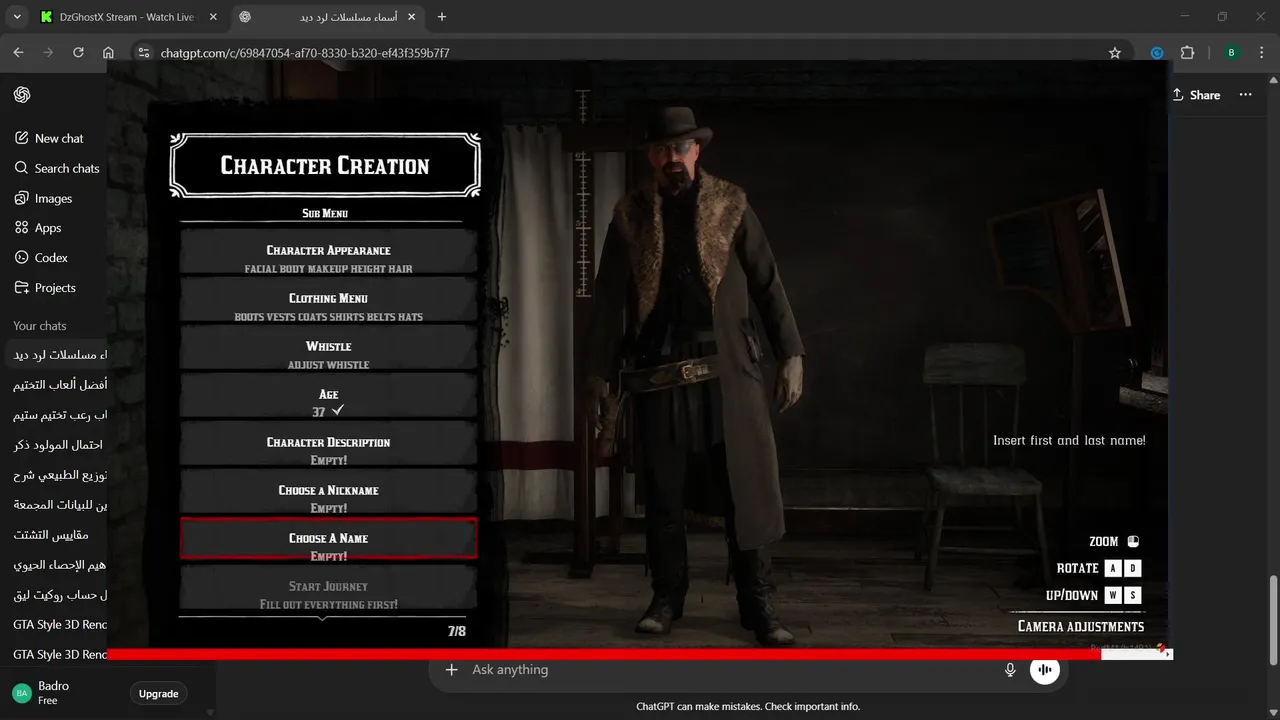Click the browser forward arrow
The height and width of the screenshot is (720, 1280).
coord(48,53)
